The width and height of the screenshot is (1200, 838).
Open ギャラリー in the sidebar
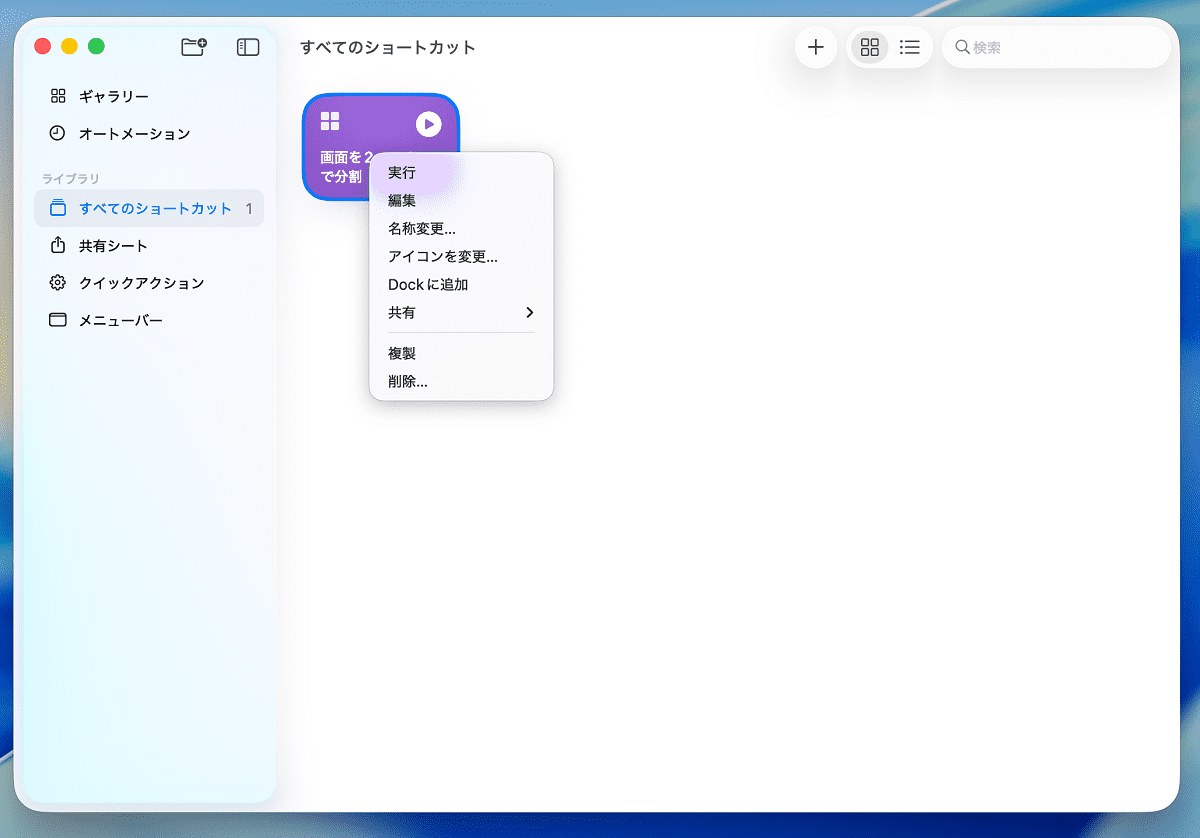click(149, 96)
